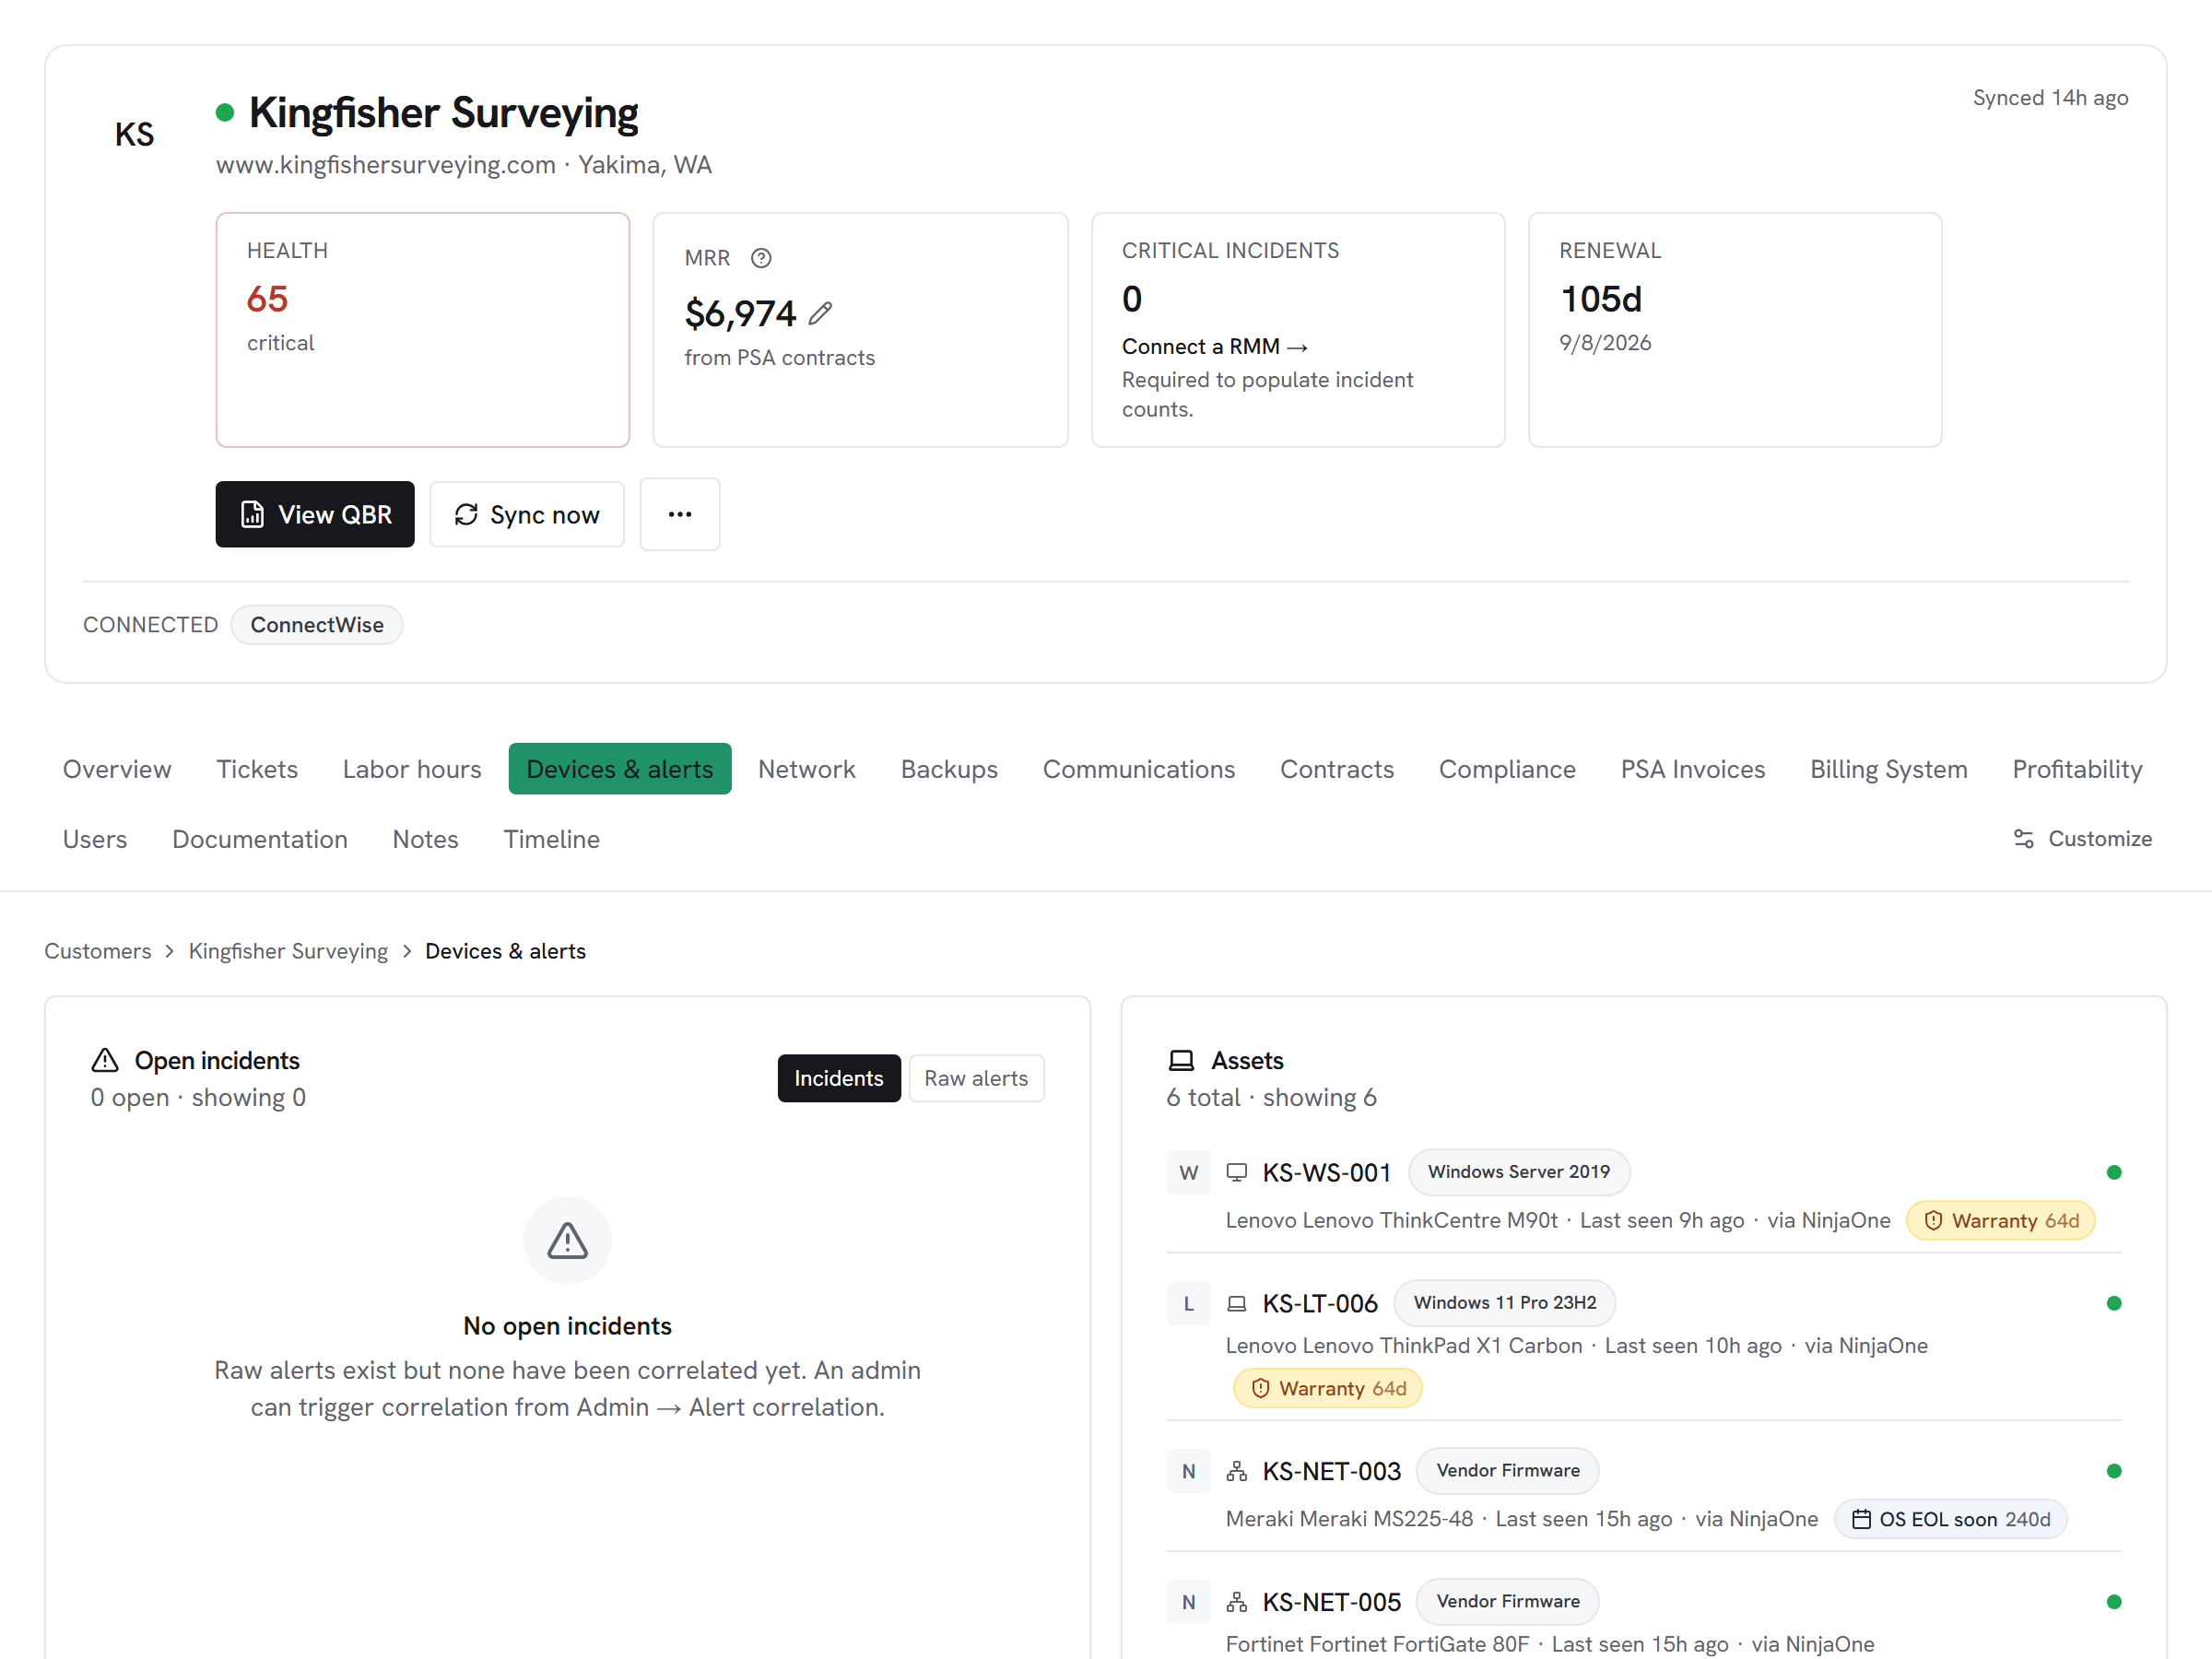Click the N badge for KS-NET-003
The image size is (2212, 1659).
(x=1188, y=1471)
